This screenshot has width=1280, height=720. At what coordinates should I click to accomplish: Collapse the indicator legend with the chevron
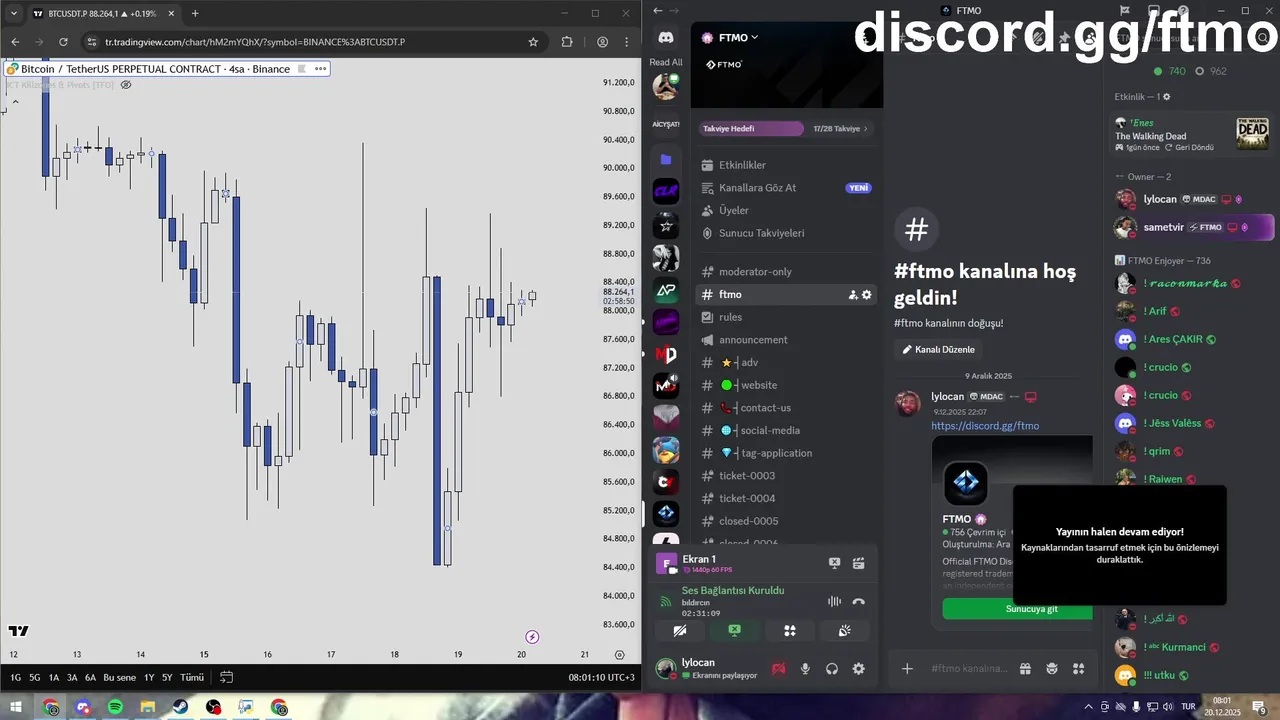coord(15,101)
